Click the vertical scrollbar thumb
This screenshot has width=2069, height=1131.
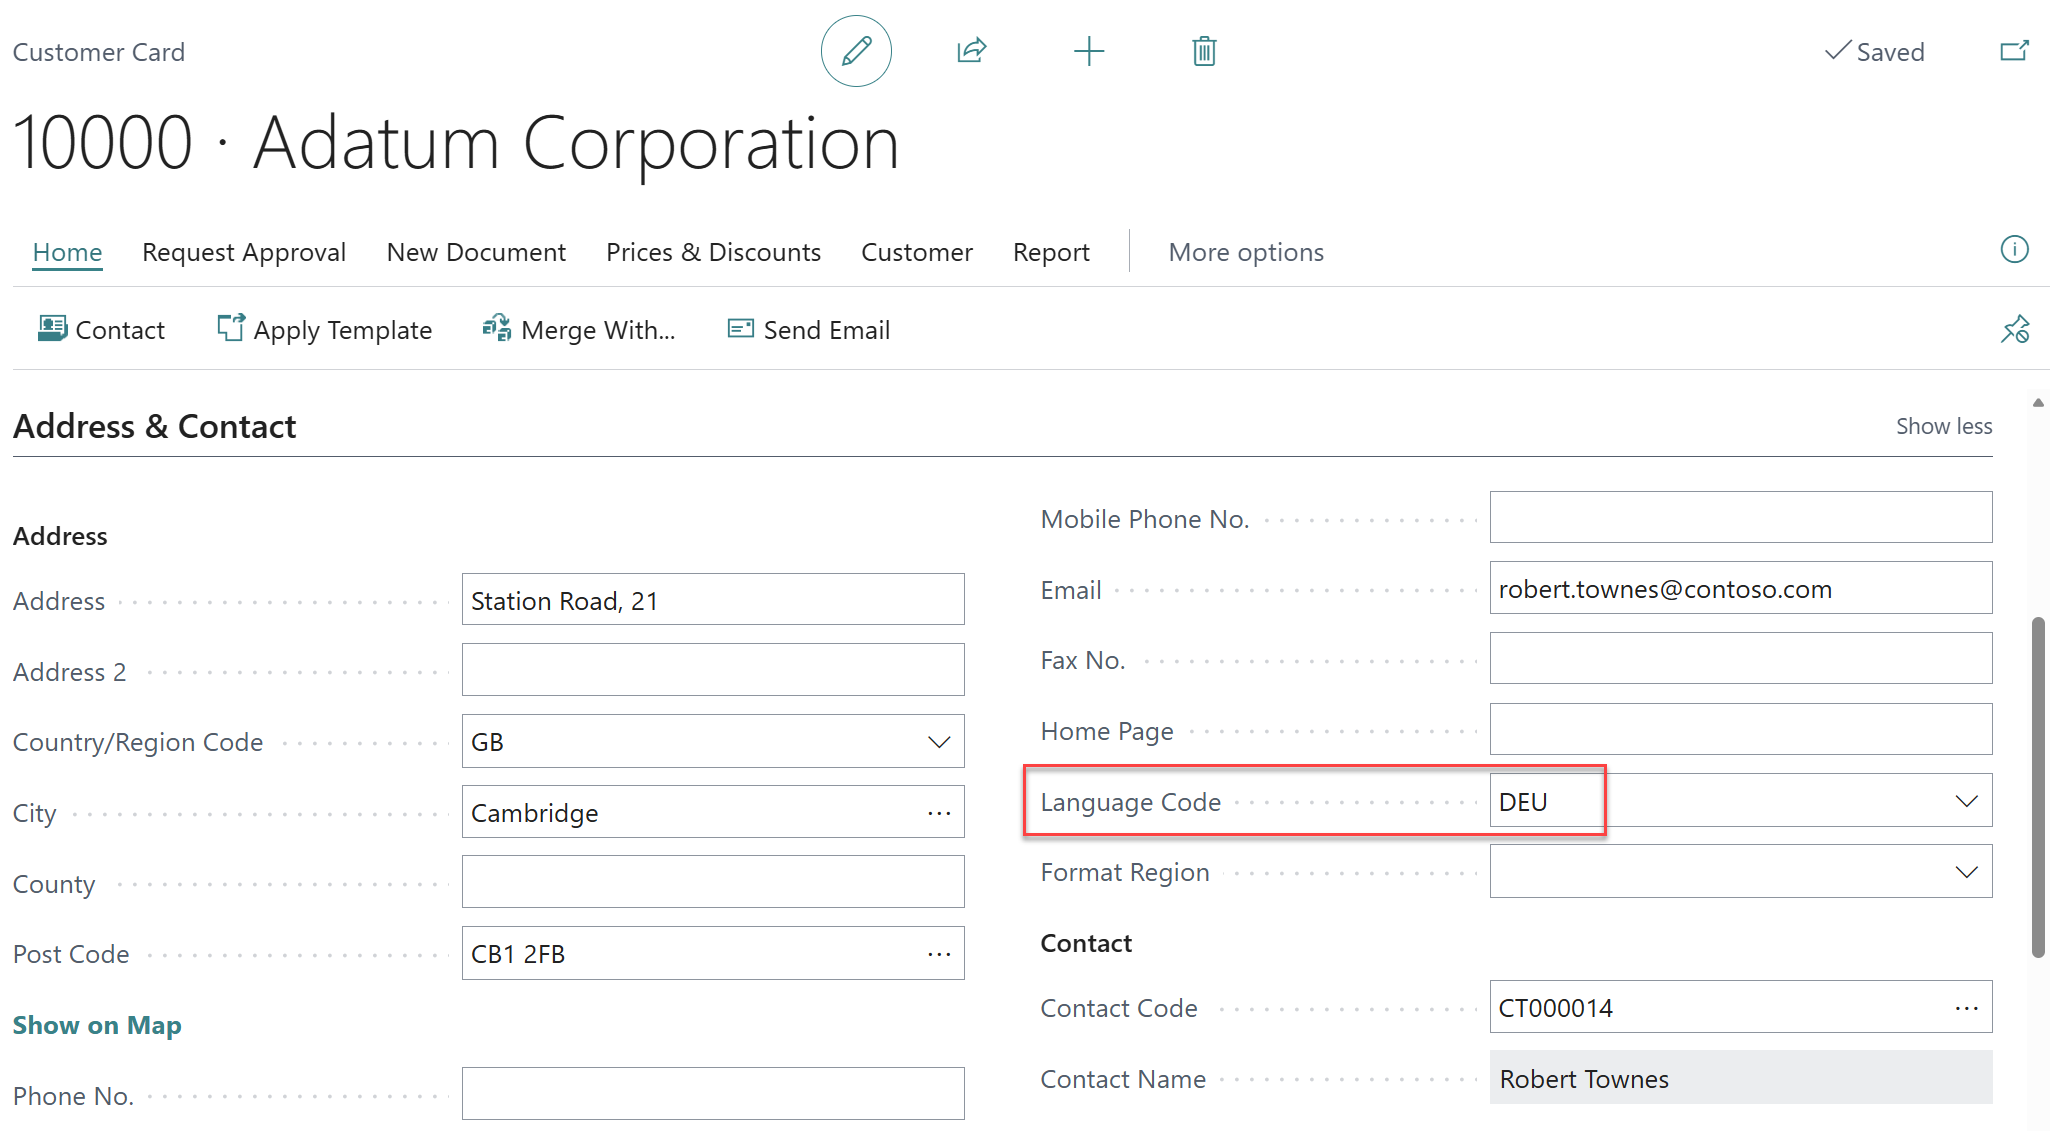(x=2038, y=787)
